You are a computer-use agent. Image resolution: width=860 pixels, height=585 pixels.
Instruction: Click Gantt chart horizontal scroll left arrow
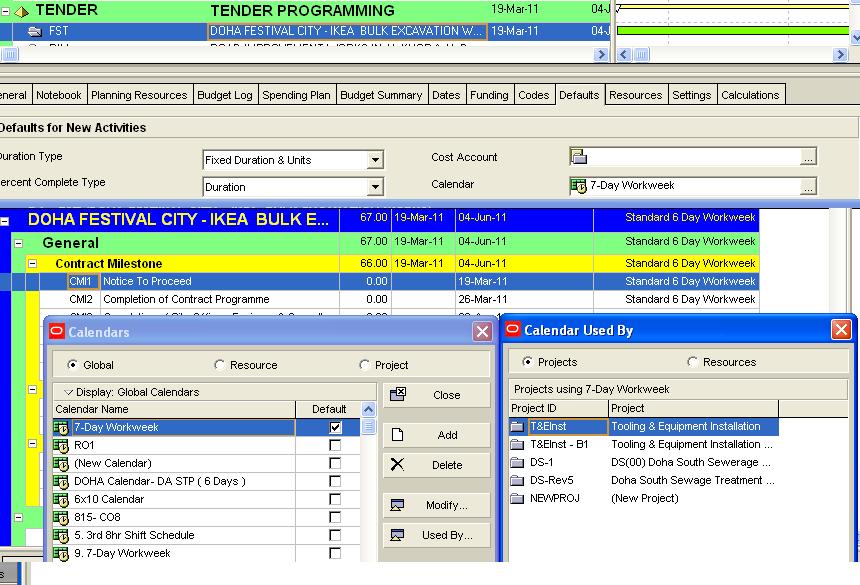click(624, 54)
